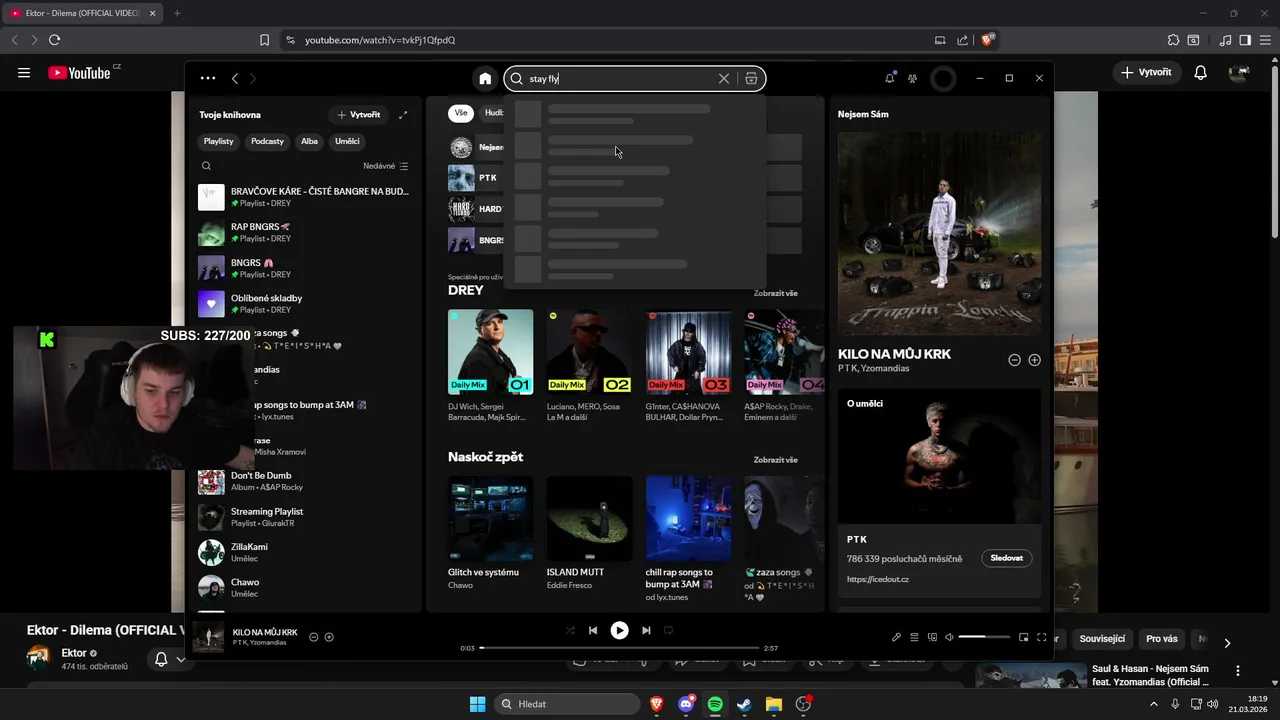This screenshot has width=1280, height=720.
Task: Select the Vše filter chip
Action: tap(461, 113)
